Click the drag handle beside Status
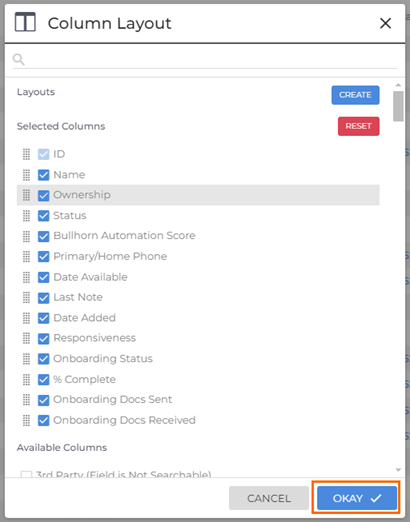Screen dimensions: 410x522 coord(26,216)
